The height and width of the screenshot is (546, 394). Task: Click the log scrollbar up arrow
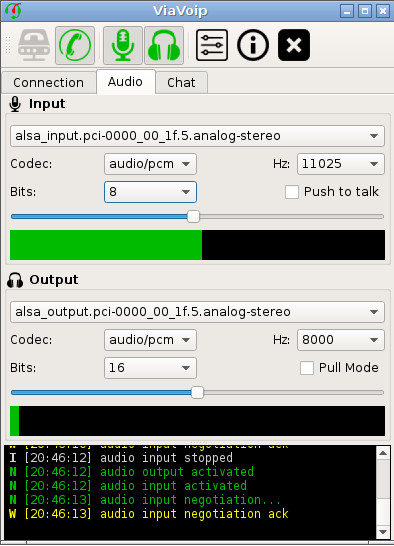pos(383,453)
